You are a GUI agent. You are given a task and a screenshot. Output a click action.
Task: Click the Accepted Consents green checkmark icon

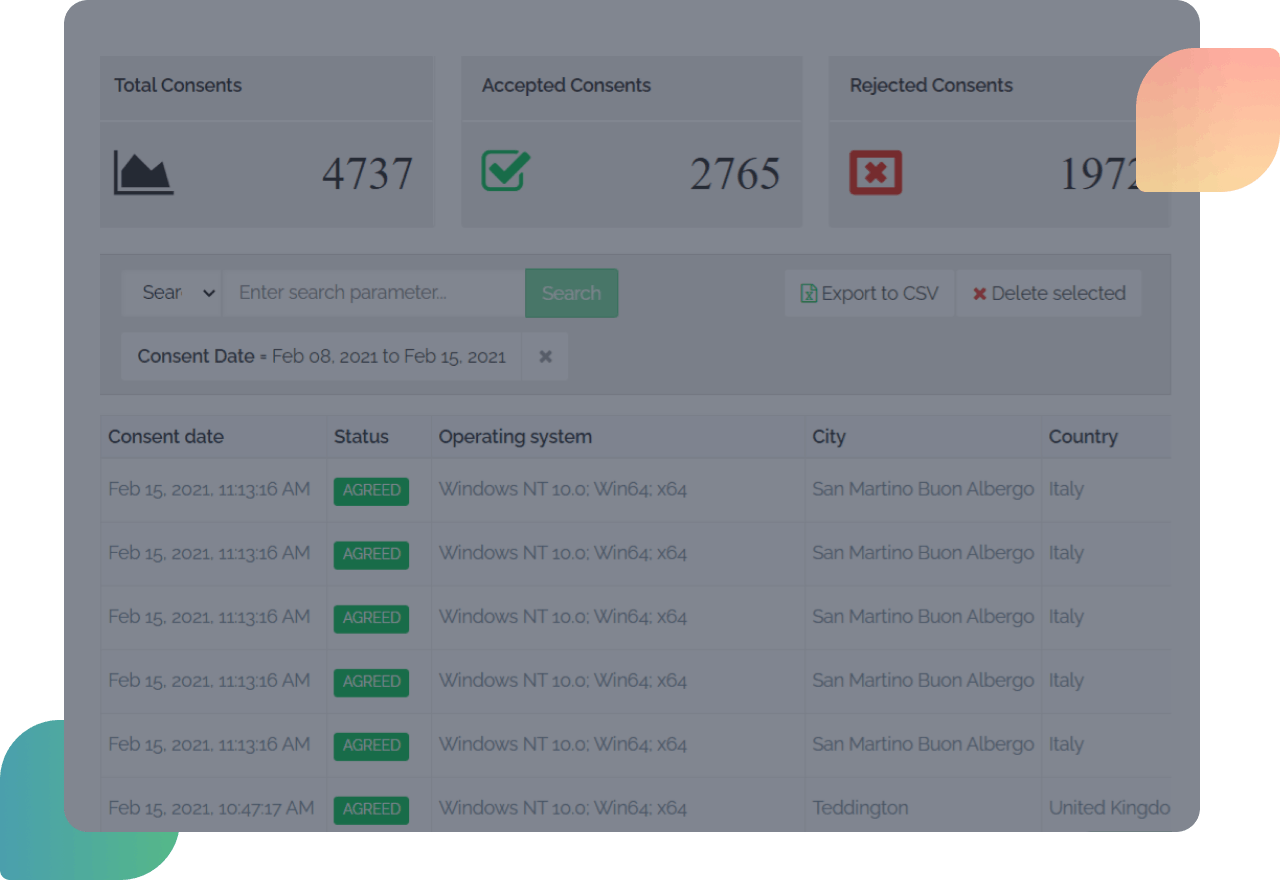point(506,171)
